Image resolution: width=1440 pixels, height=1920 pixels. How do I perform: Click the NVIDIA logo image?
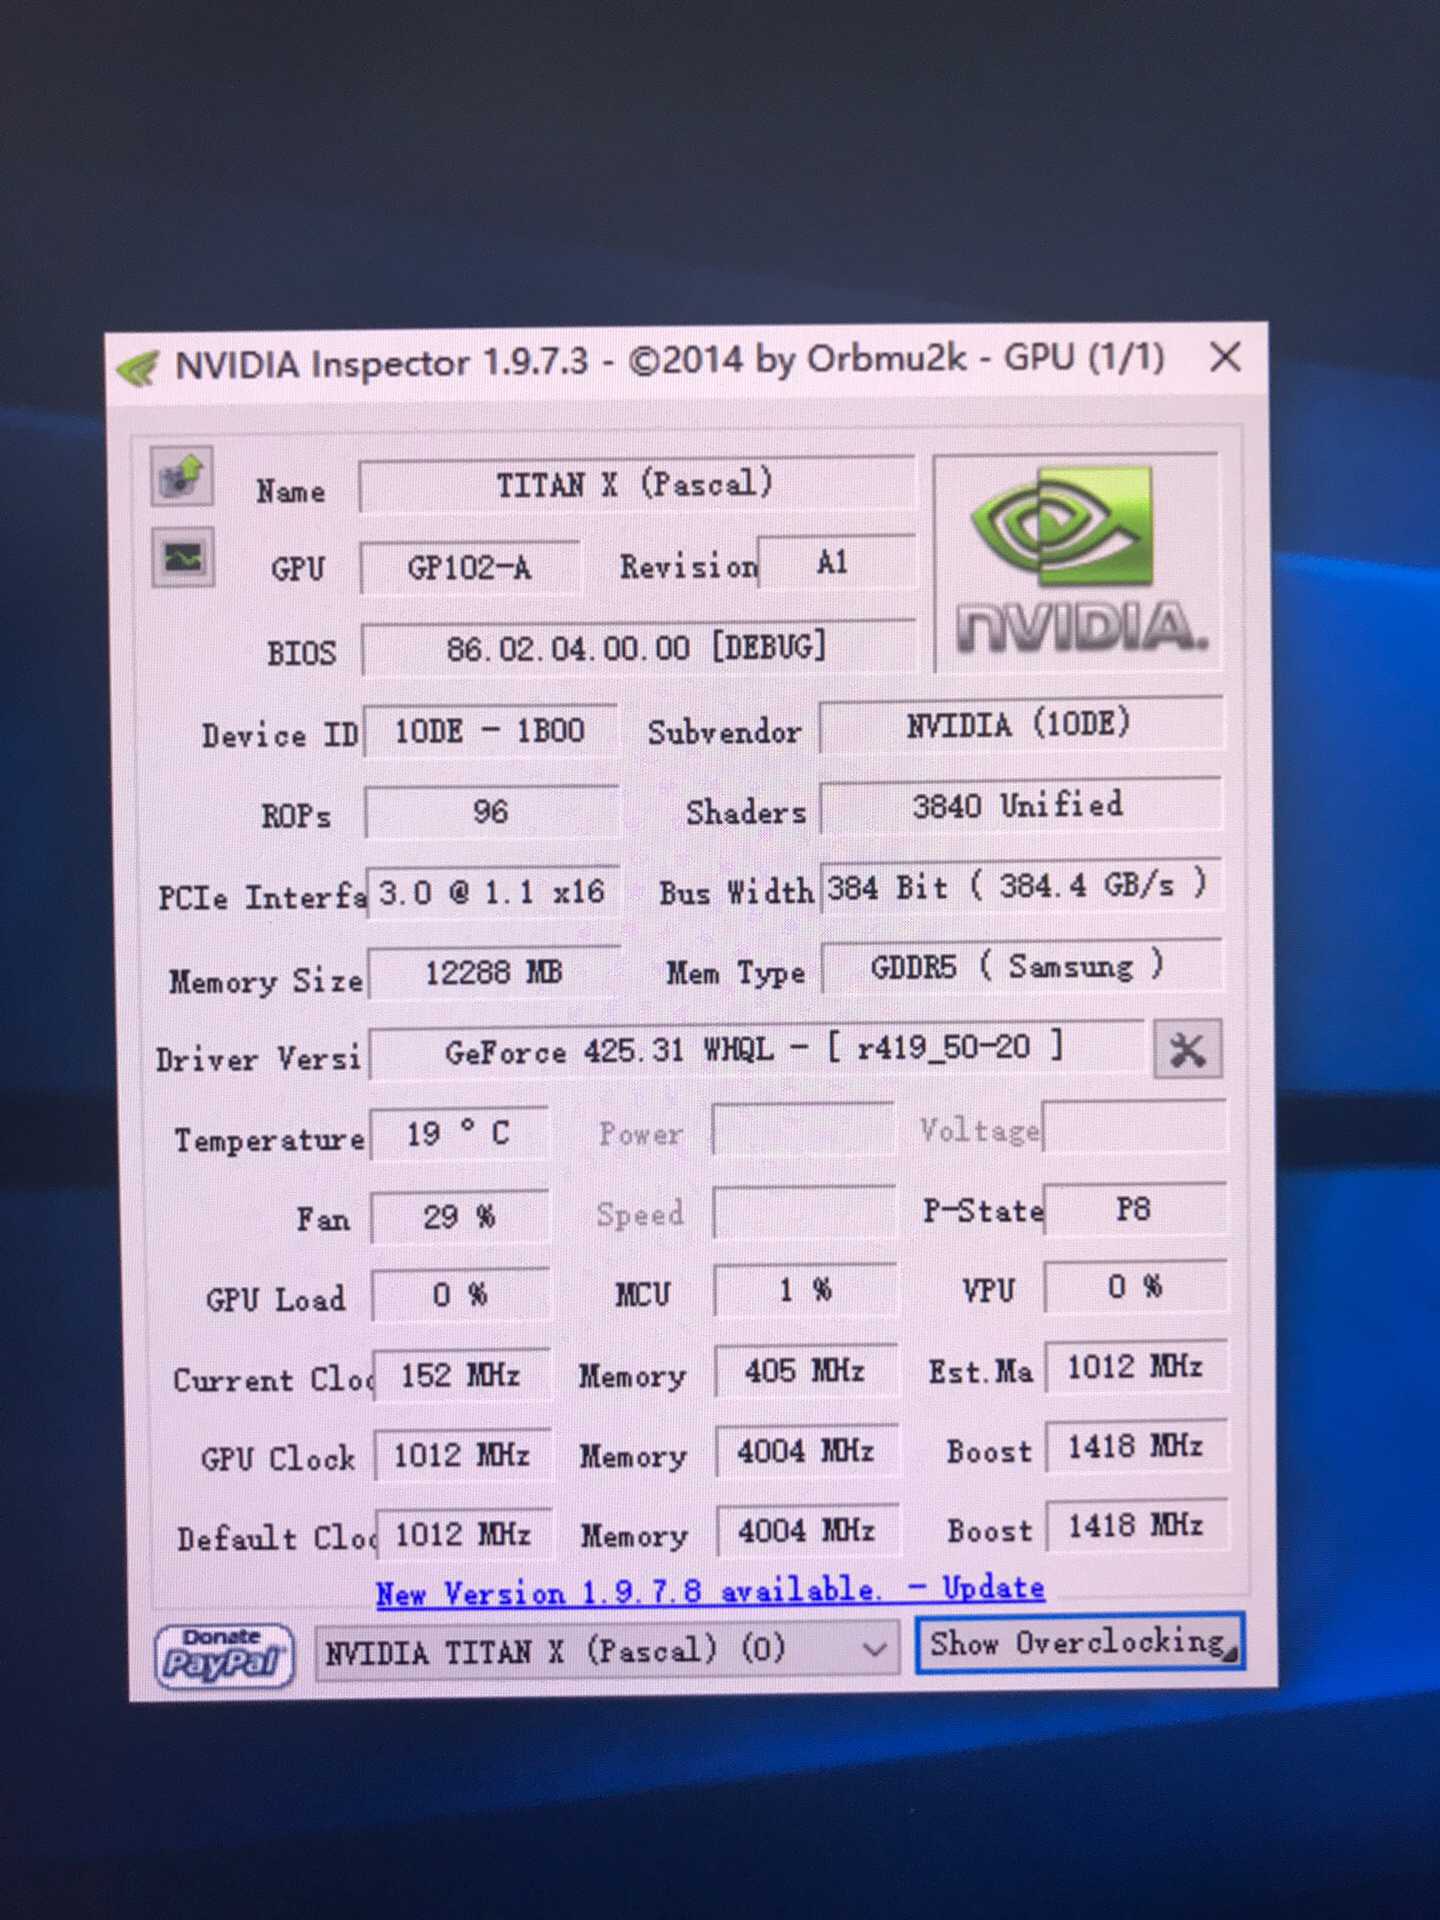tap(1077, 563)
